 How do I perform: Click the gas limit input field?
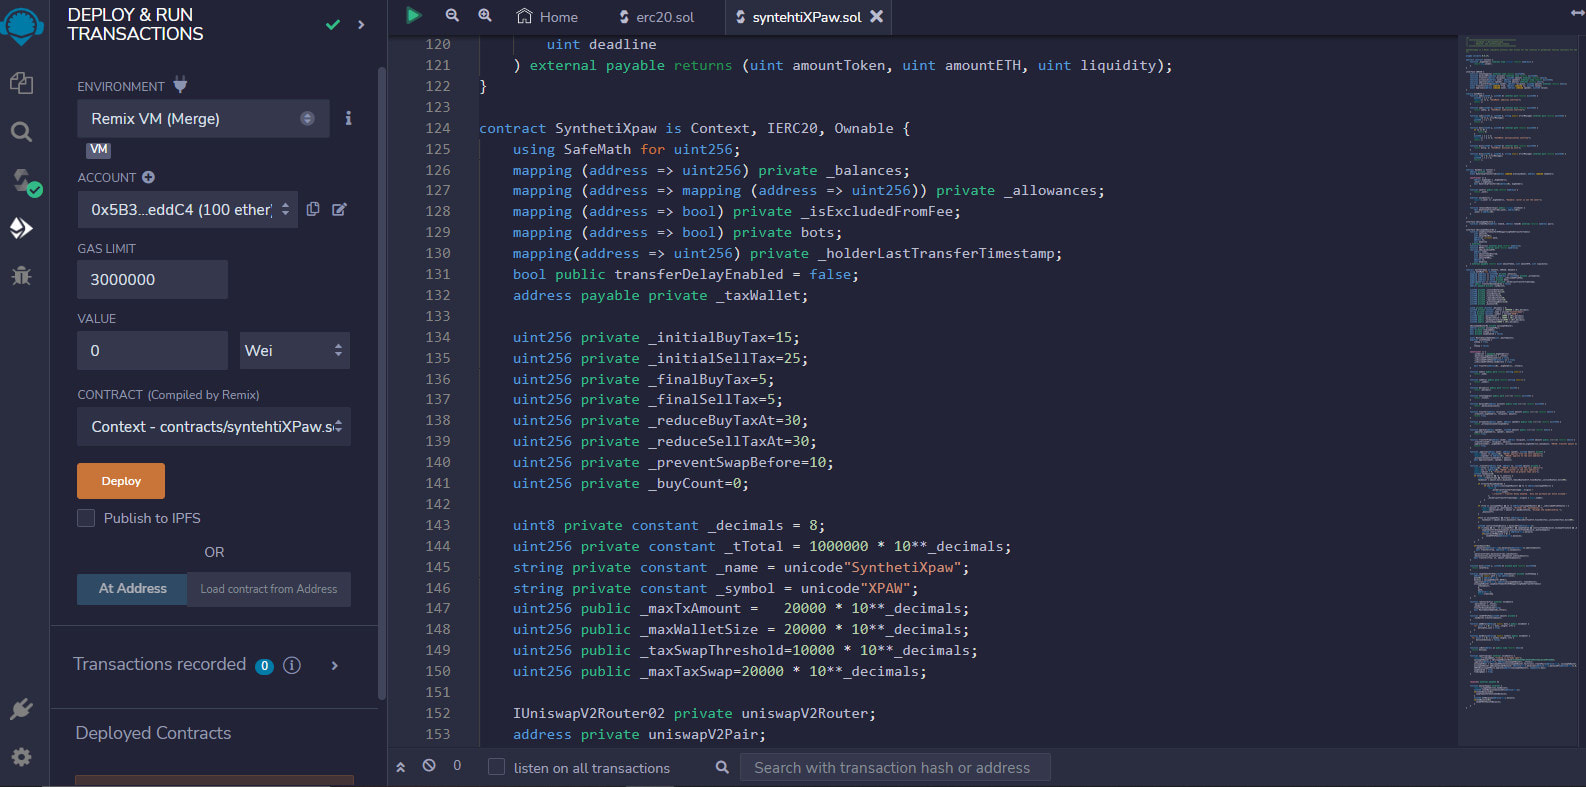point(152,280)
